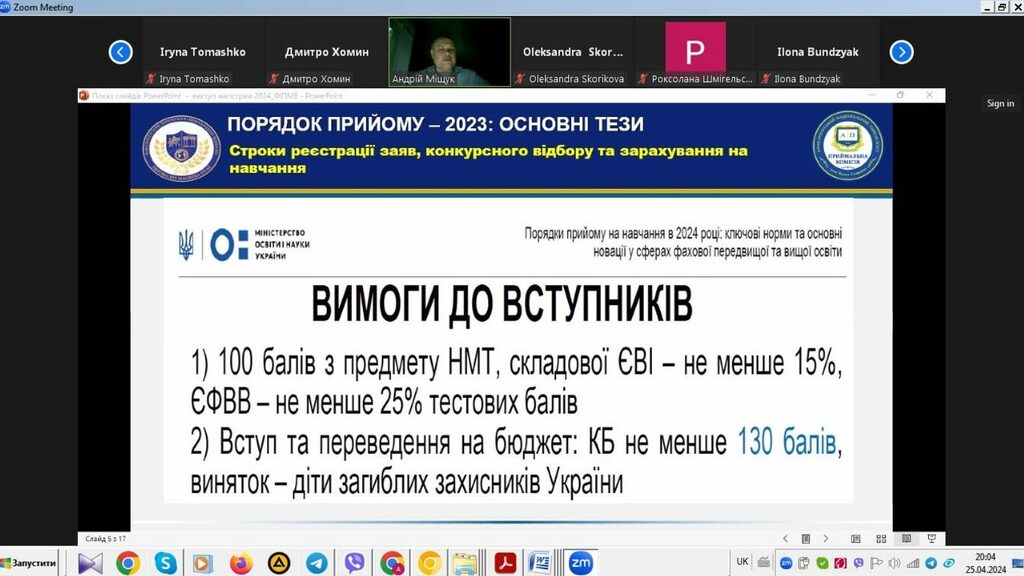Go to previous slide in PowerPoint
The image size is (1024, 576).
click(x=786, y=538)
